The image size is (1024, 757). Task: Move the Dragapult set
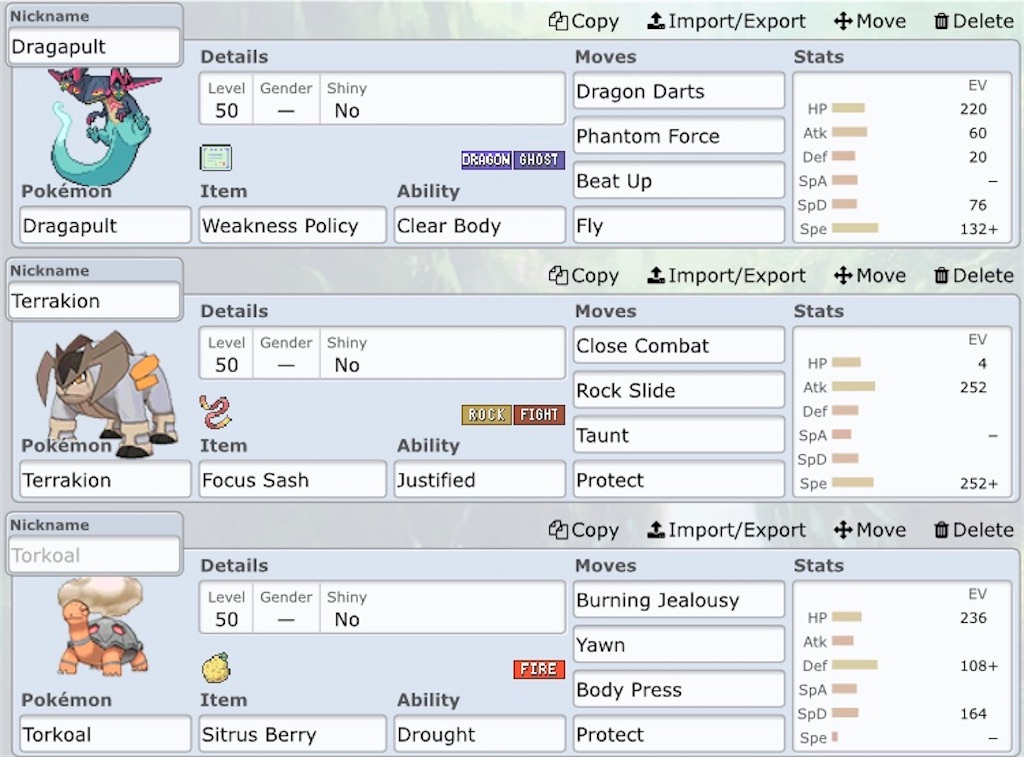870,22
